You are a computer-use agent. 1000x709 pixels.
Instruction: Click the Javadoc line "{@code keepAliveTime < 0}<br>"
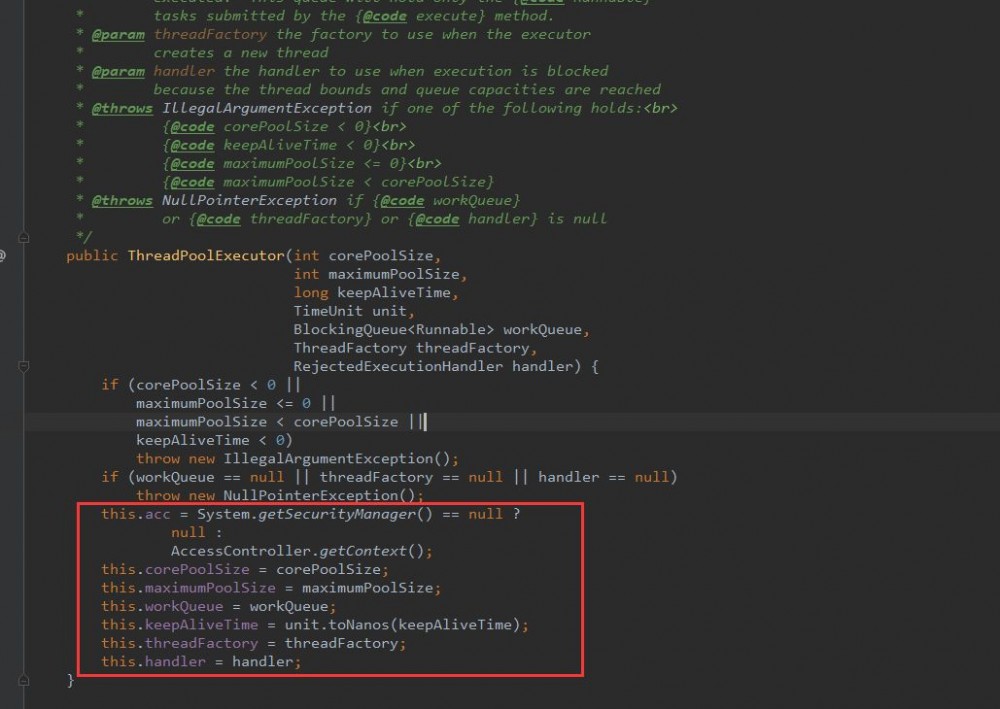click(x=289, y=145)
